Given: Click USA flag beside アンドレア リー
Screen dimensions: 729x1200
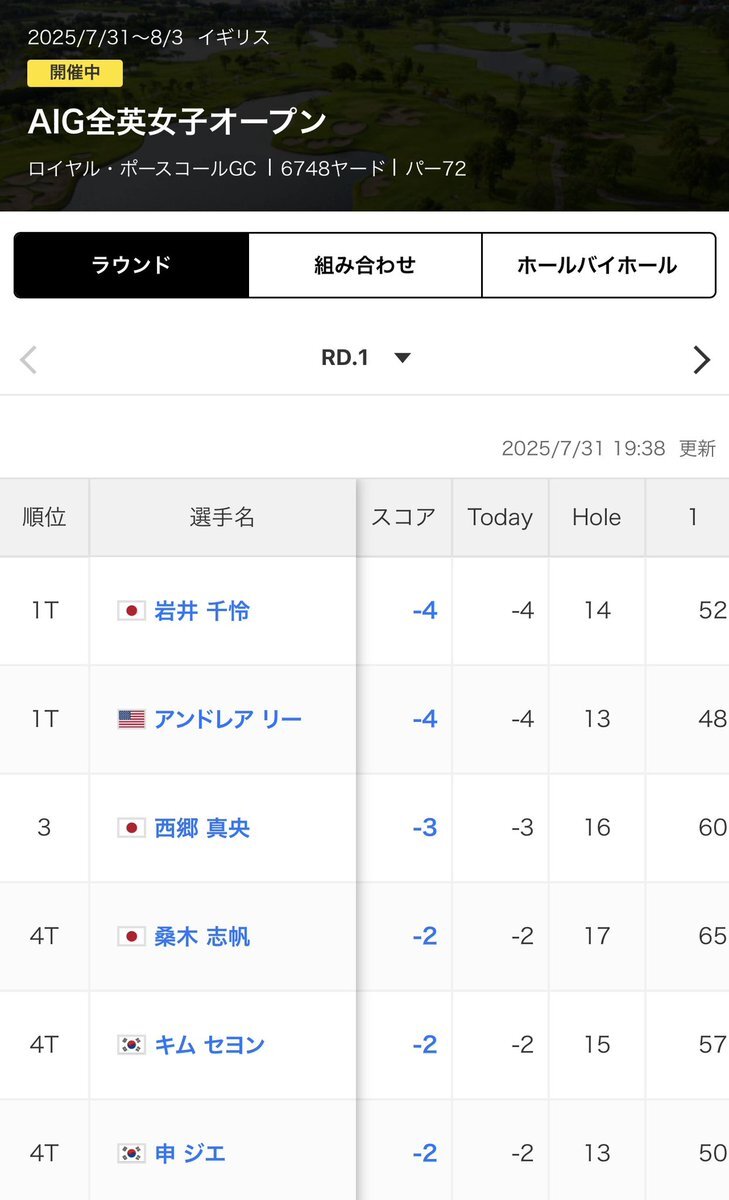Looking at the screenshot, I should coord(131,719).
